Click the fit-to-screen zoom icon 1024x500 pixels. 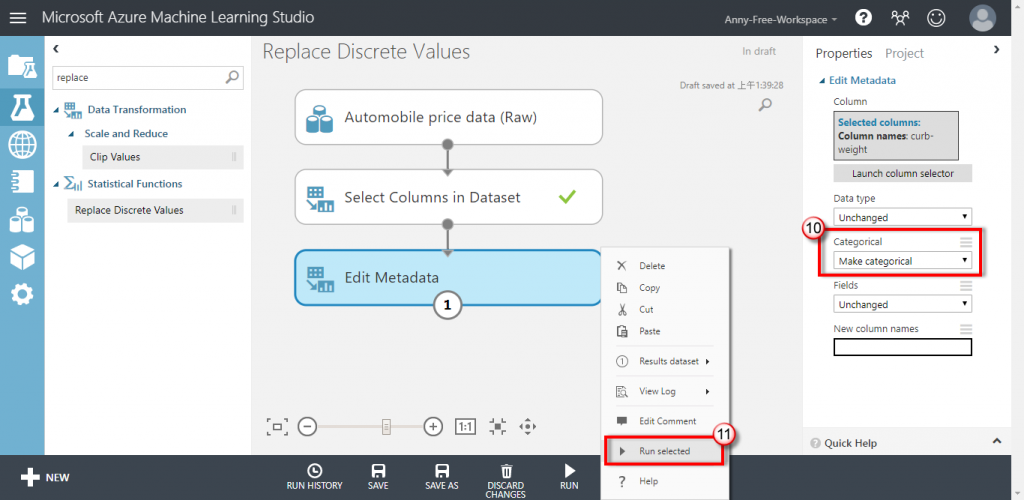point(278,427)
